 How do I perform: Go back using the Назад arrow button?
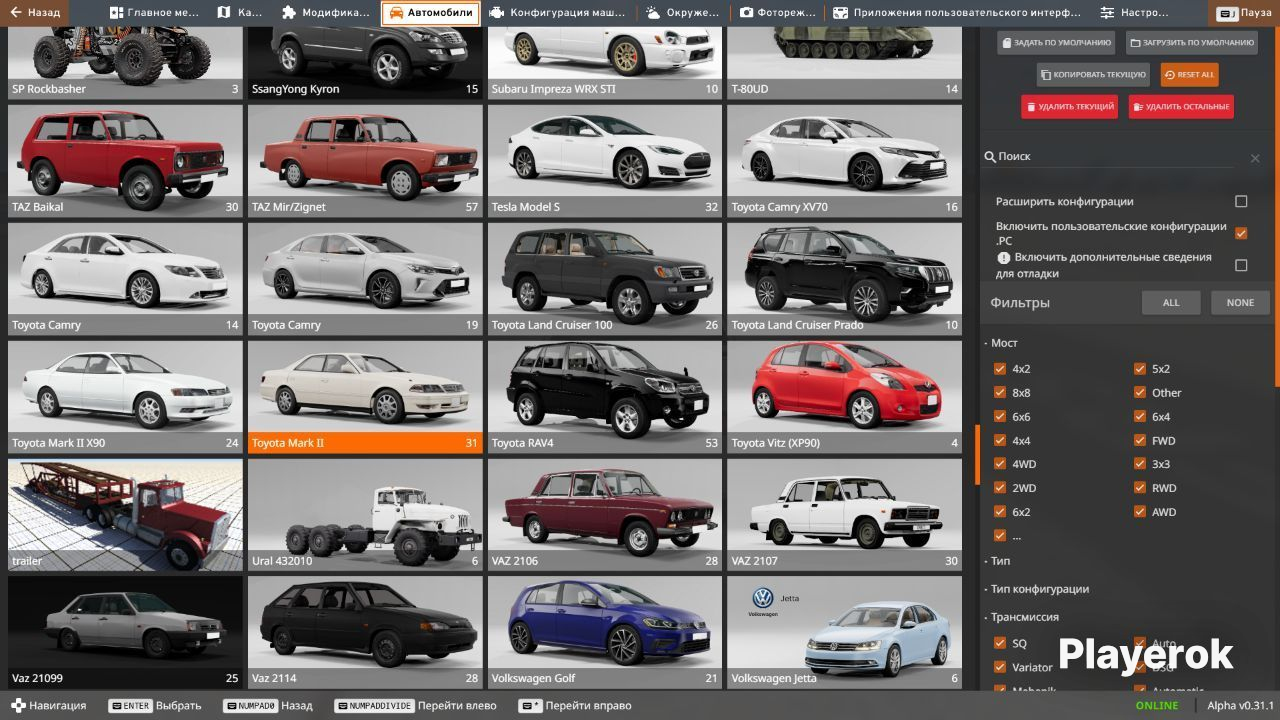pyautogui.click(x=35, y=13)
